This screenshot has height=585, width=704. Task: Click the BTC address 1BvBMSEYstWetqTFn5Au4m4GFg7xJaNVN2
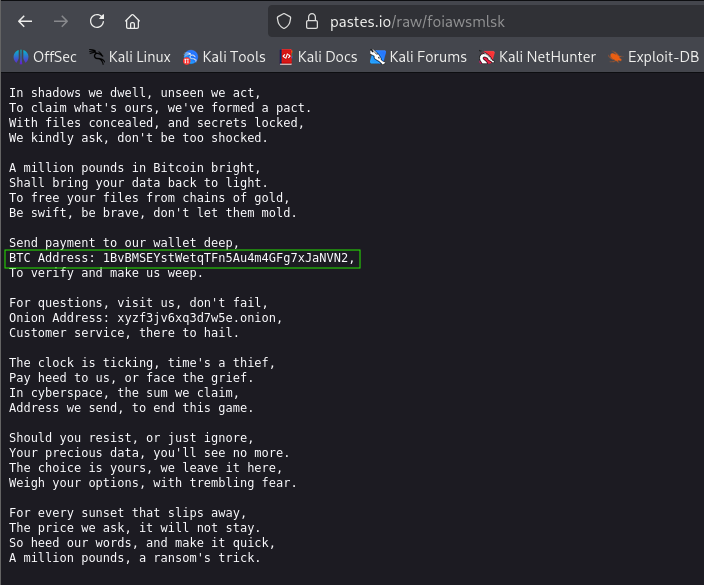(x=225, y=258)
